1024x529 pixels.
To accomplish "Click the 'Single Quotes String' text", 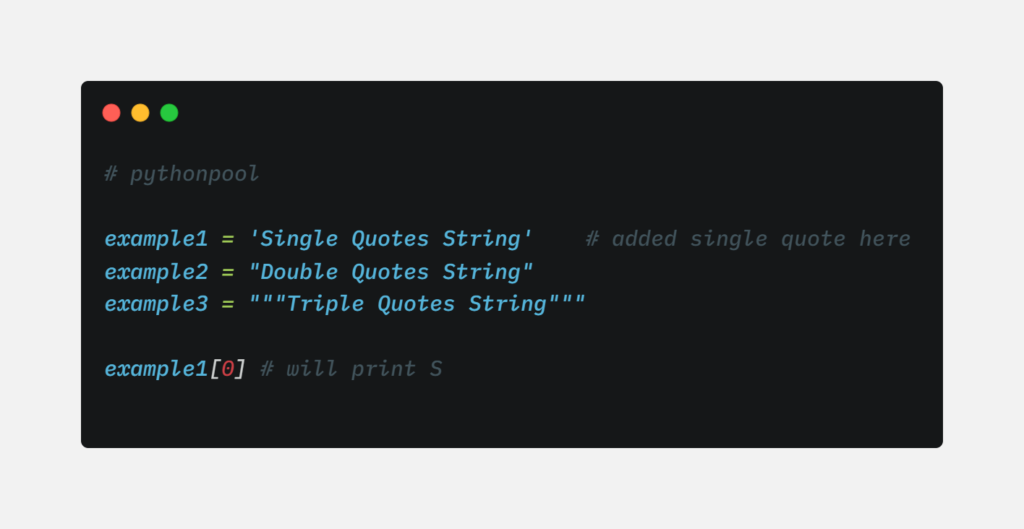I will [391, 239].
